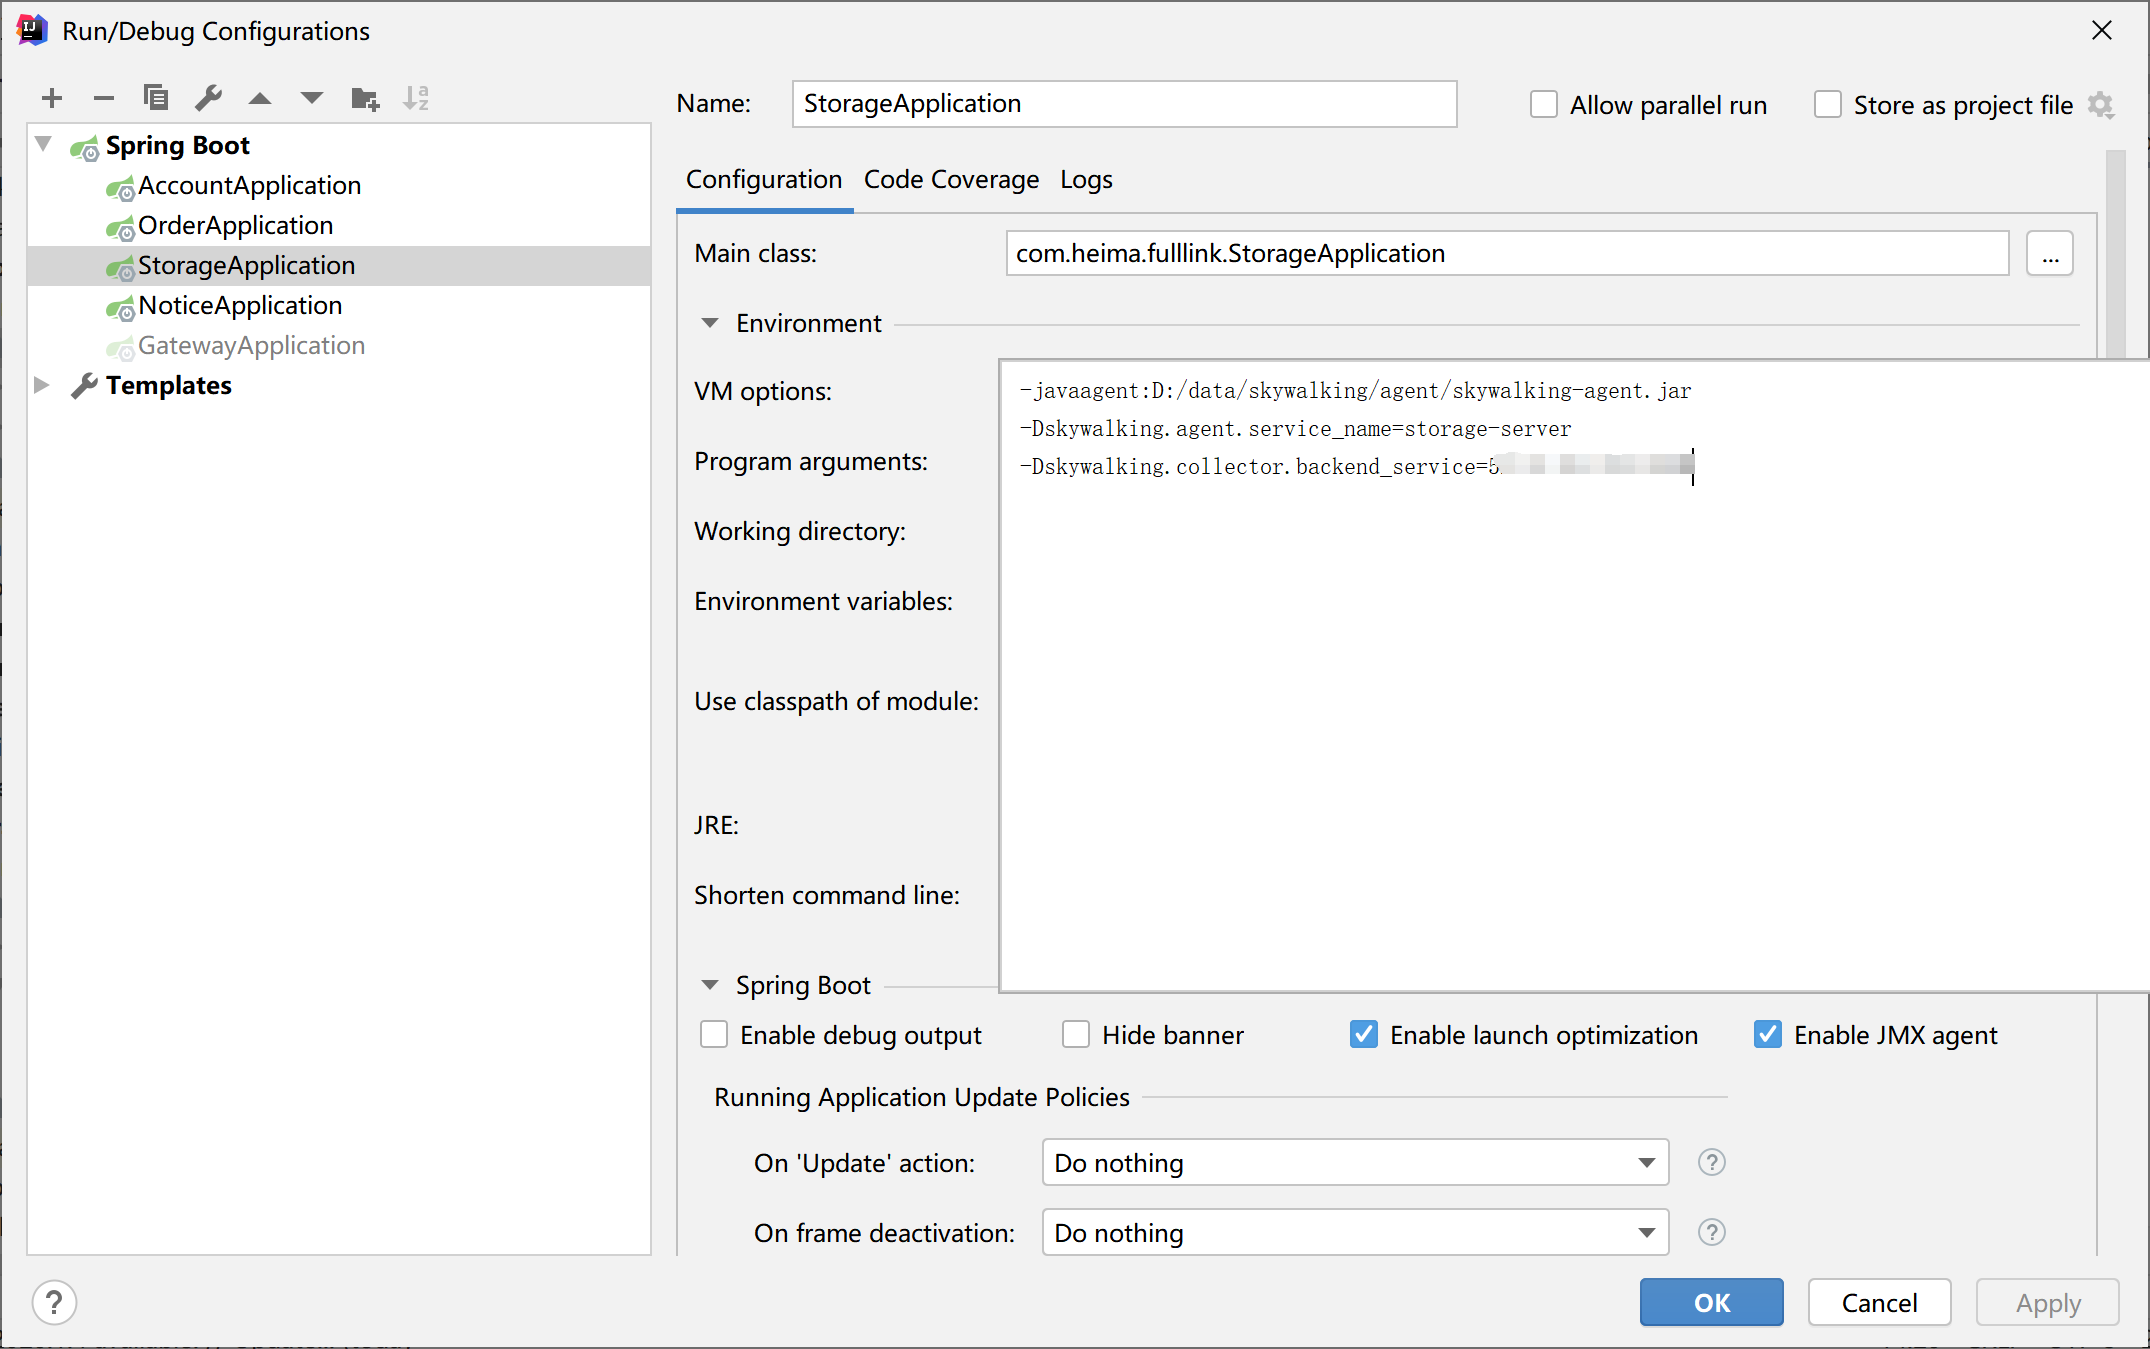This screenshot has height=1349, width=2150.
Task: Click the Edit Templates wrench icon
Action: point(208,98)
